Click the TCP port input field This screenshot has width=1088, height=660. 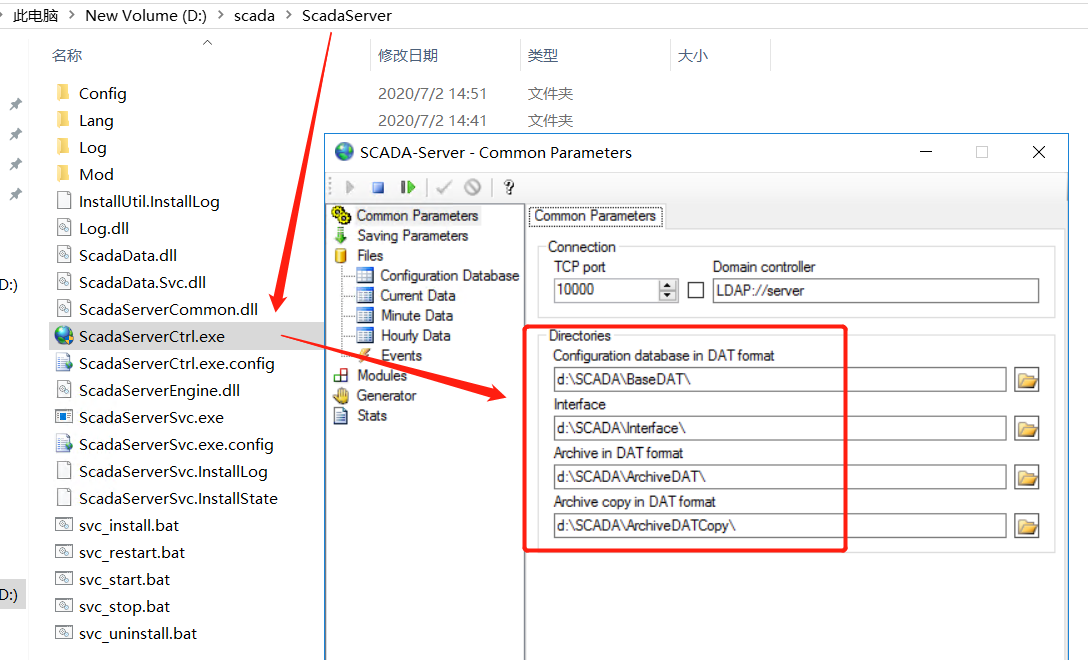[606, 290]
